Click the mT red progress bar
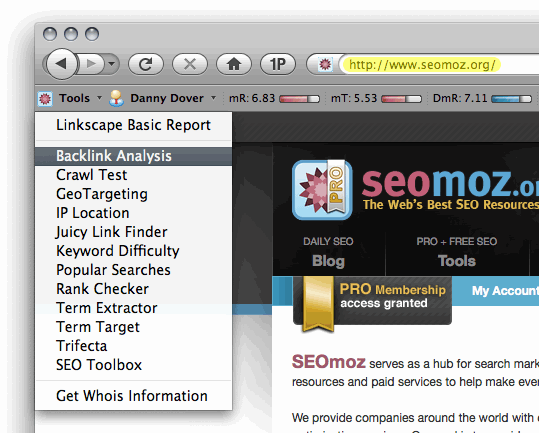539x433 pixels. [x=402, y=99]
